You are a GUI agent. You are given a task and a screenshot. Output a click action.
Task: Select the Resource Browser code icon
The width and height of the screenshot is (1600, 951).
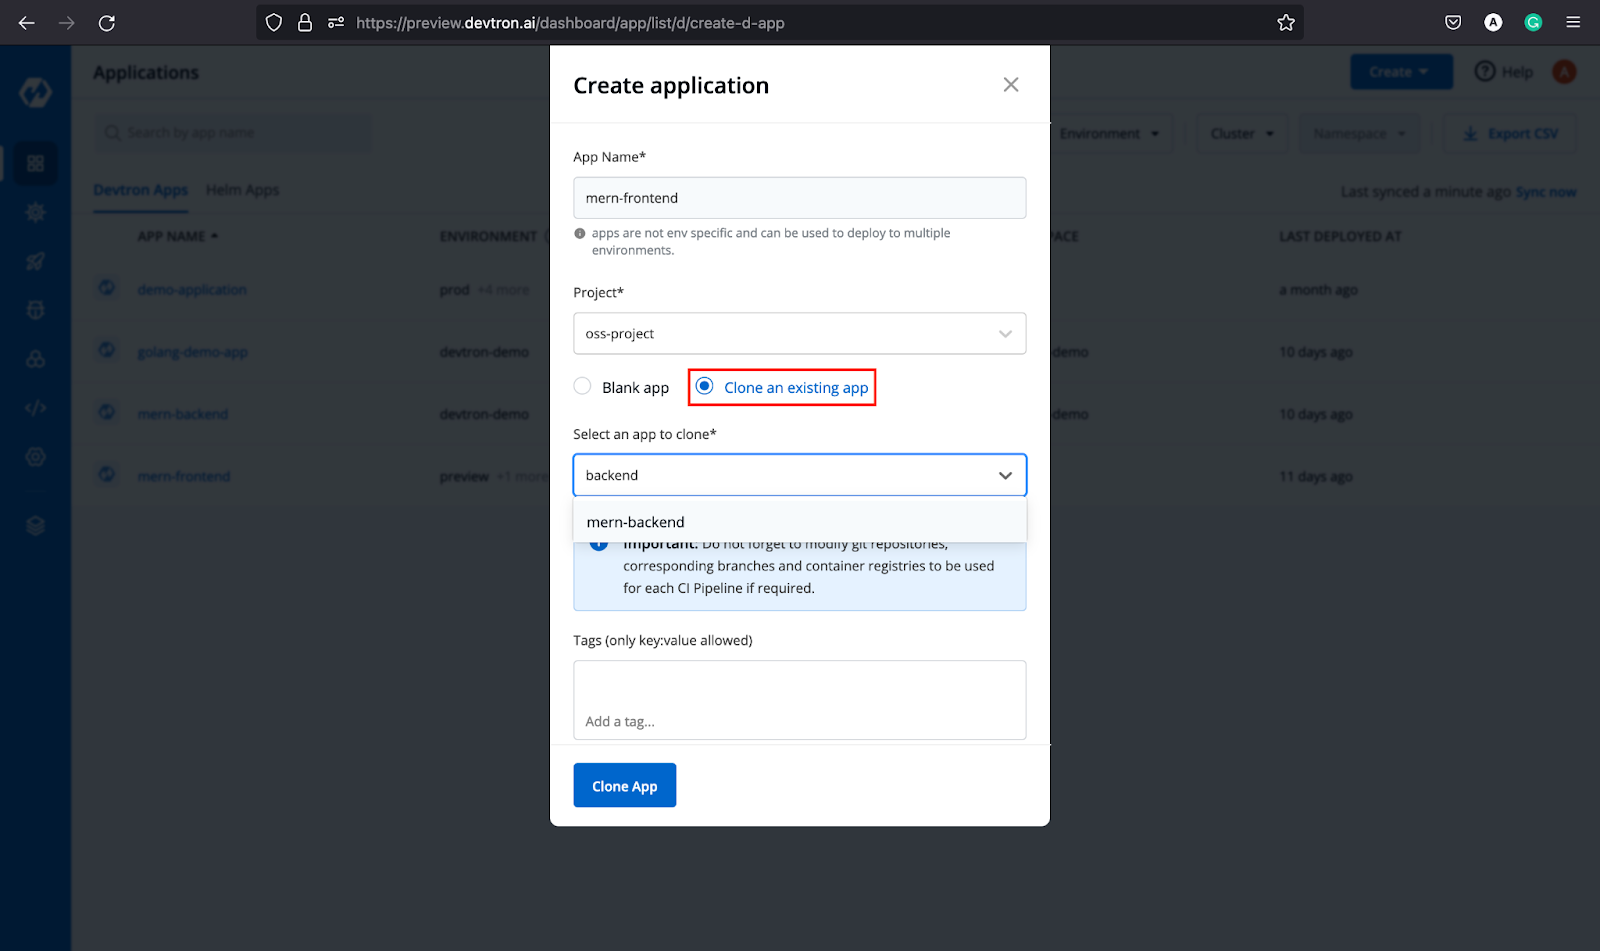click(x=35, y=407)
